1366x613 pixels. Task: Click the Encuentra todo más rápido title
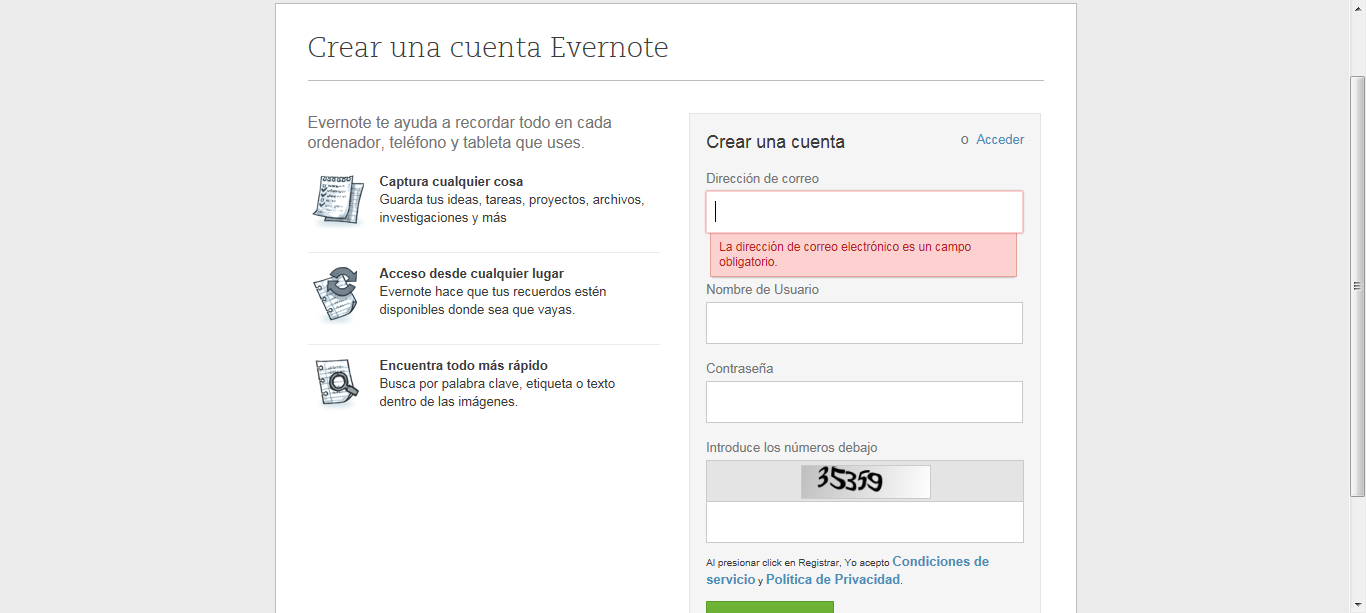(463, 366)
